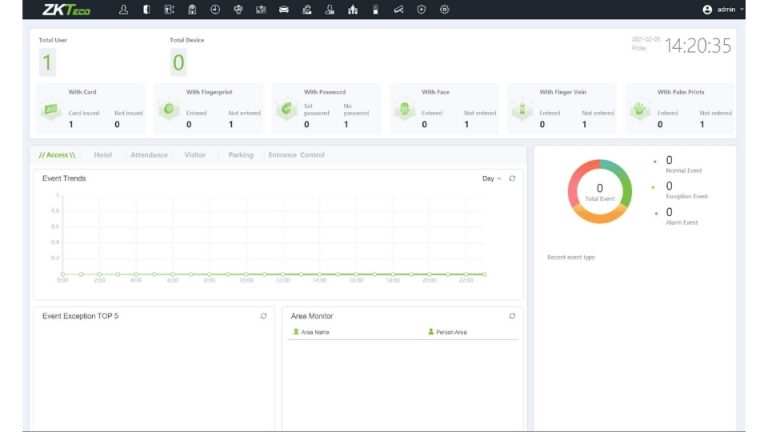Viewport: 768px width, 432px height.
Task: Open the Day period dropdown
Action: click(491, 178)
